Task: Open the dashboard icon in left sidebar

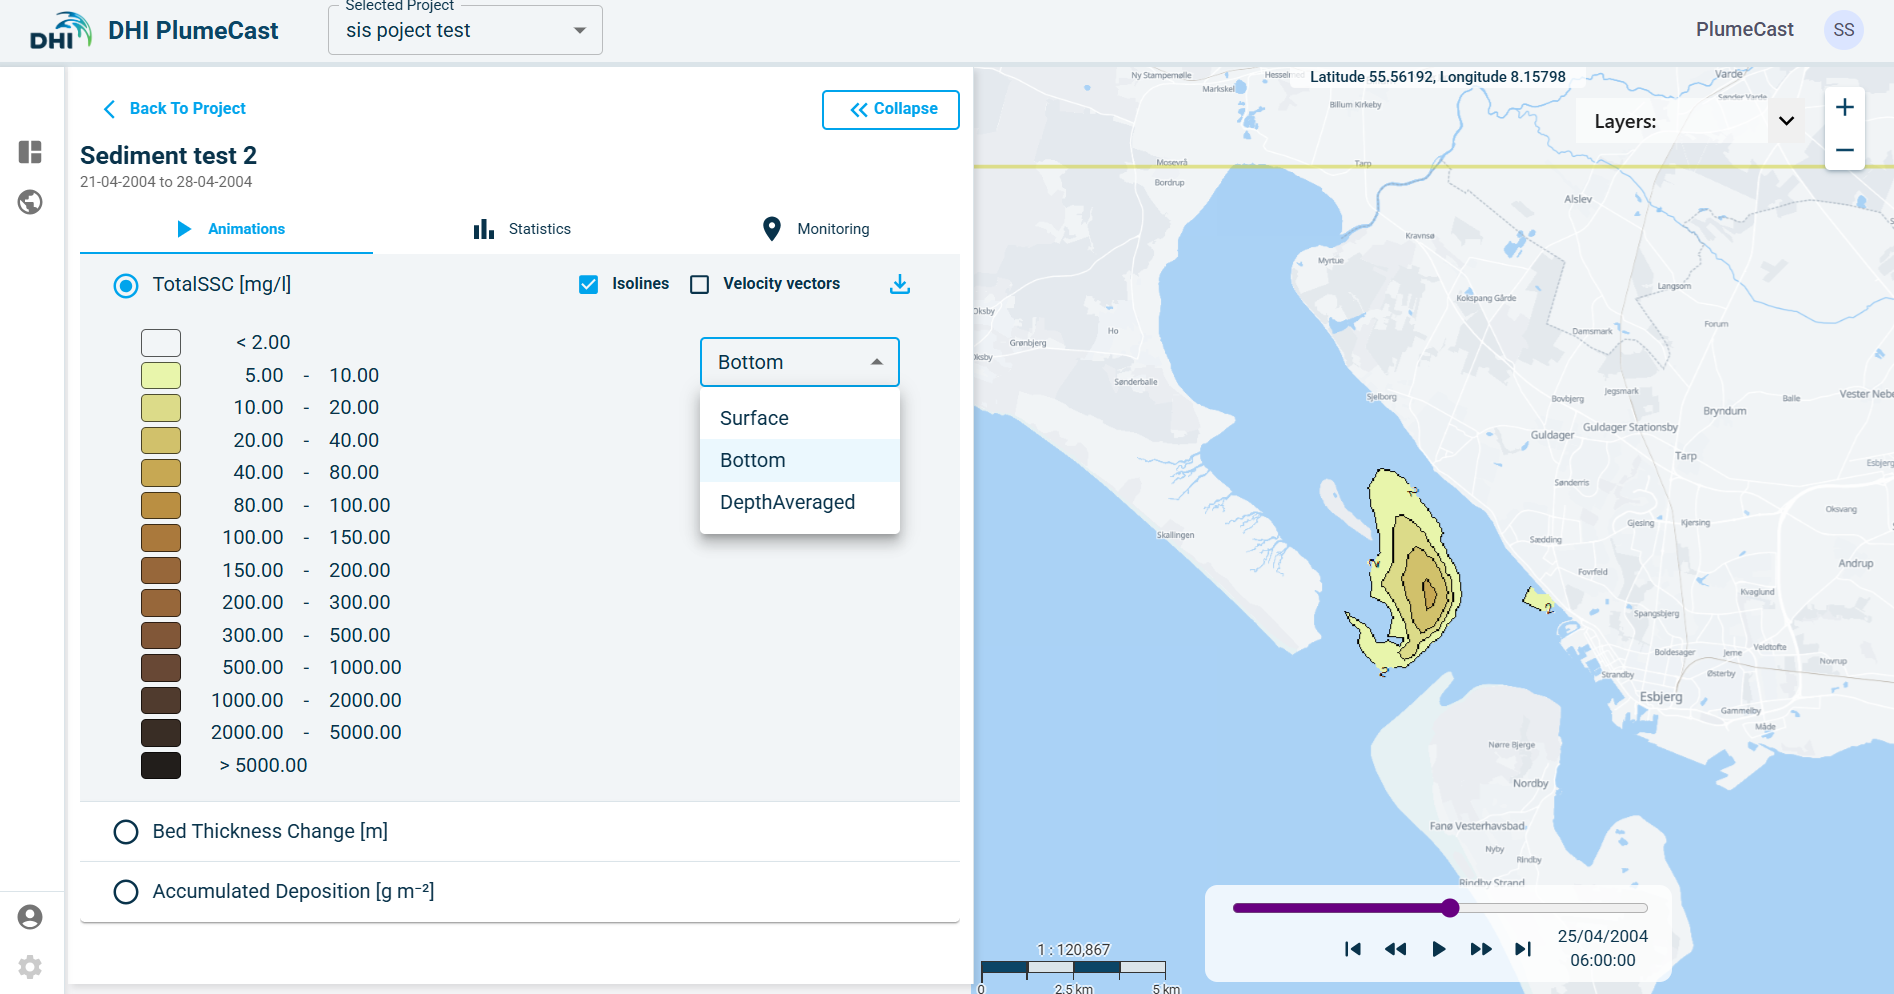Action: click(30, 152)
